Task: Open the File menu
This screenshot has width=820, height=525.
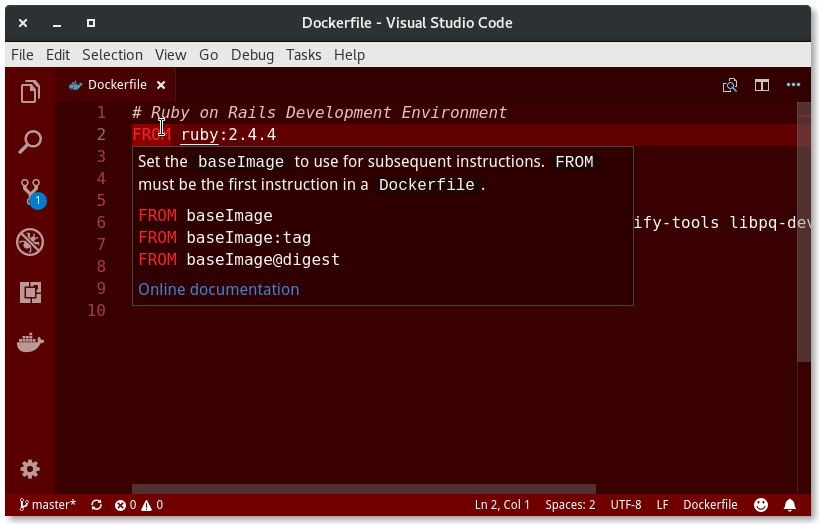Action: 22,55
